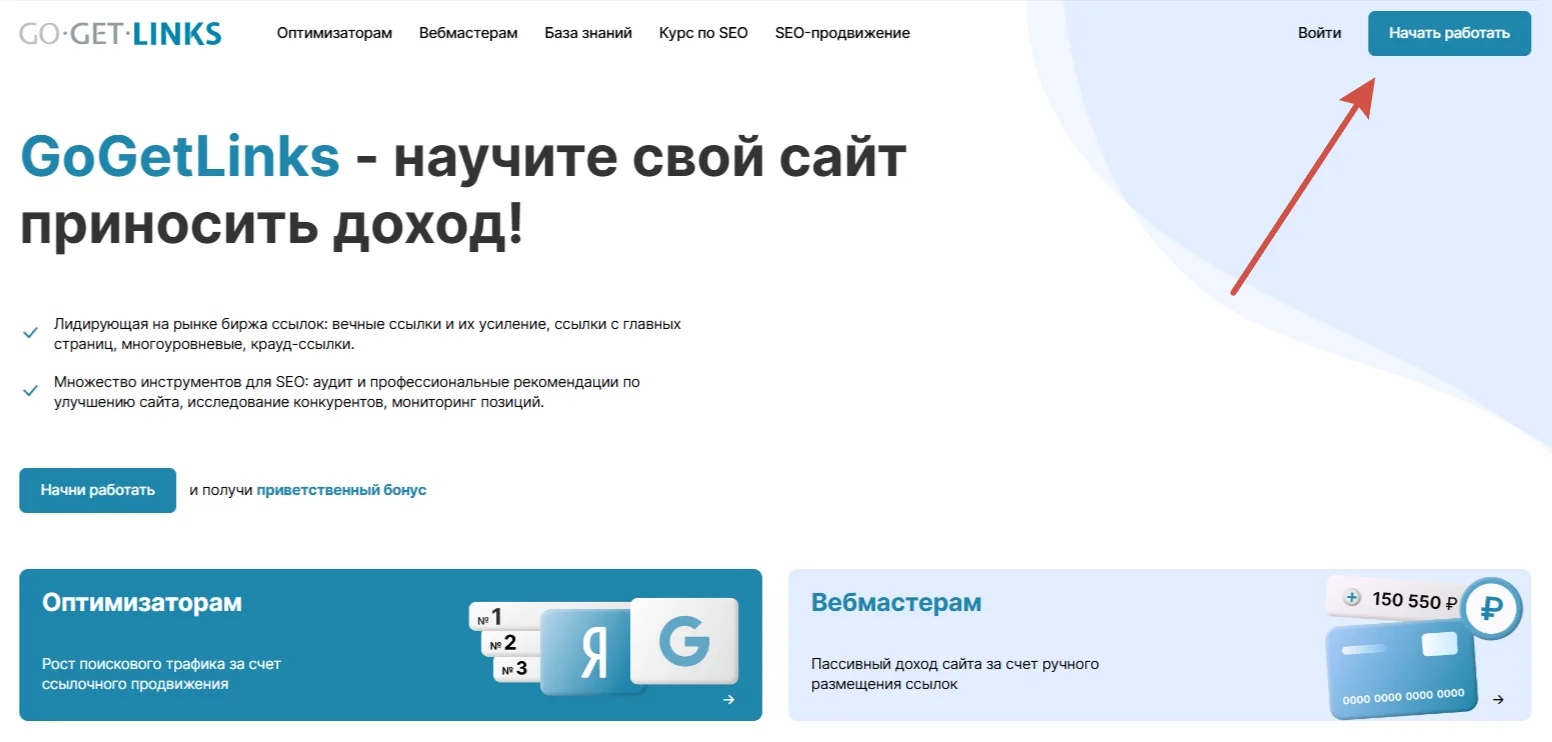Click text 'Пассивный доход сайта за счет ручного'

[955, 663]
